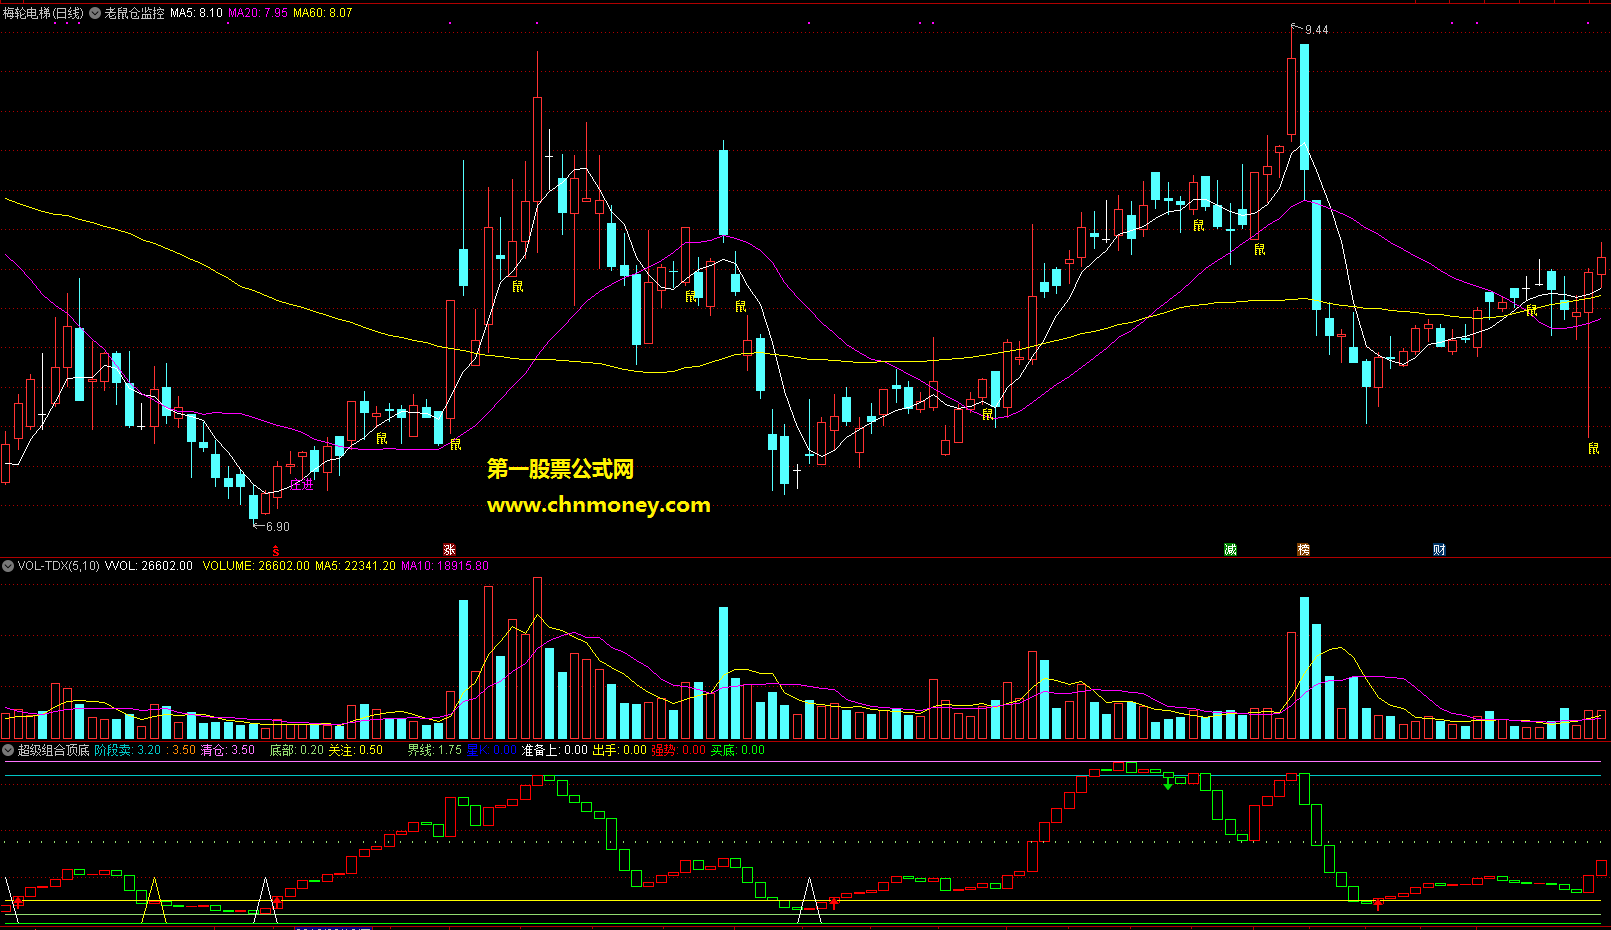
Task: Click the volume MA5: 22341.20 label
Action: click(355, 566)
